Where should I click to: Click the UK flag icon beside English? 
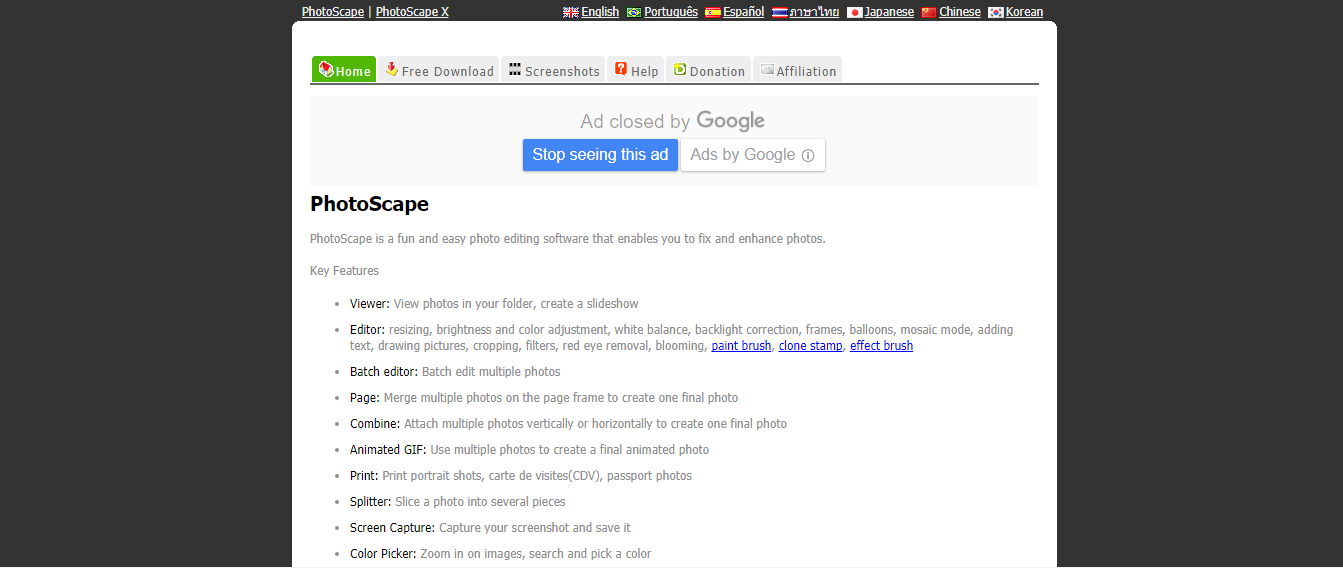[571, 13]
